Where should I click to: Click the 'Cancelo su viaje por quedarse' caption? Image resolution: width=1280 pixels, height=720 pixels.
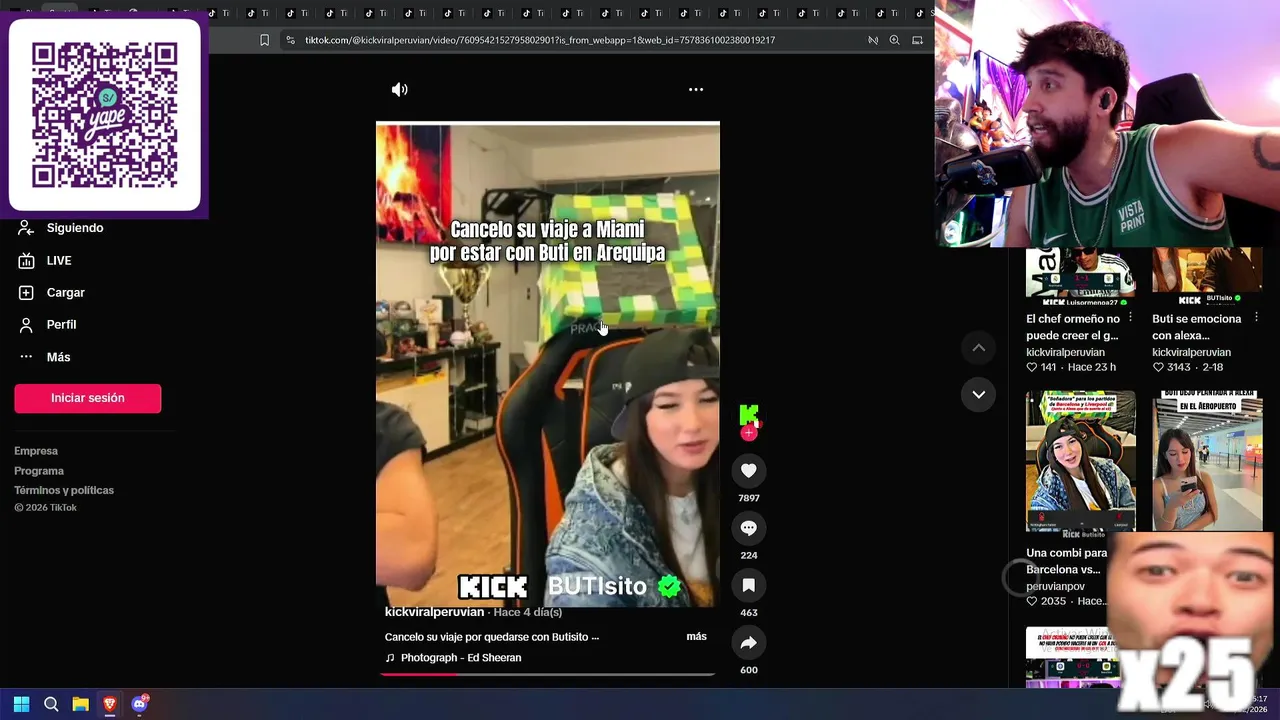492,637
